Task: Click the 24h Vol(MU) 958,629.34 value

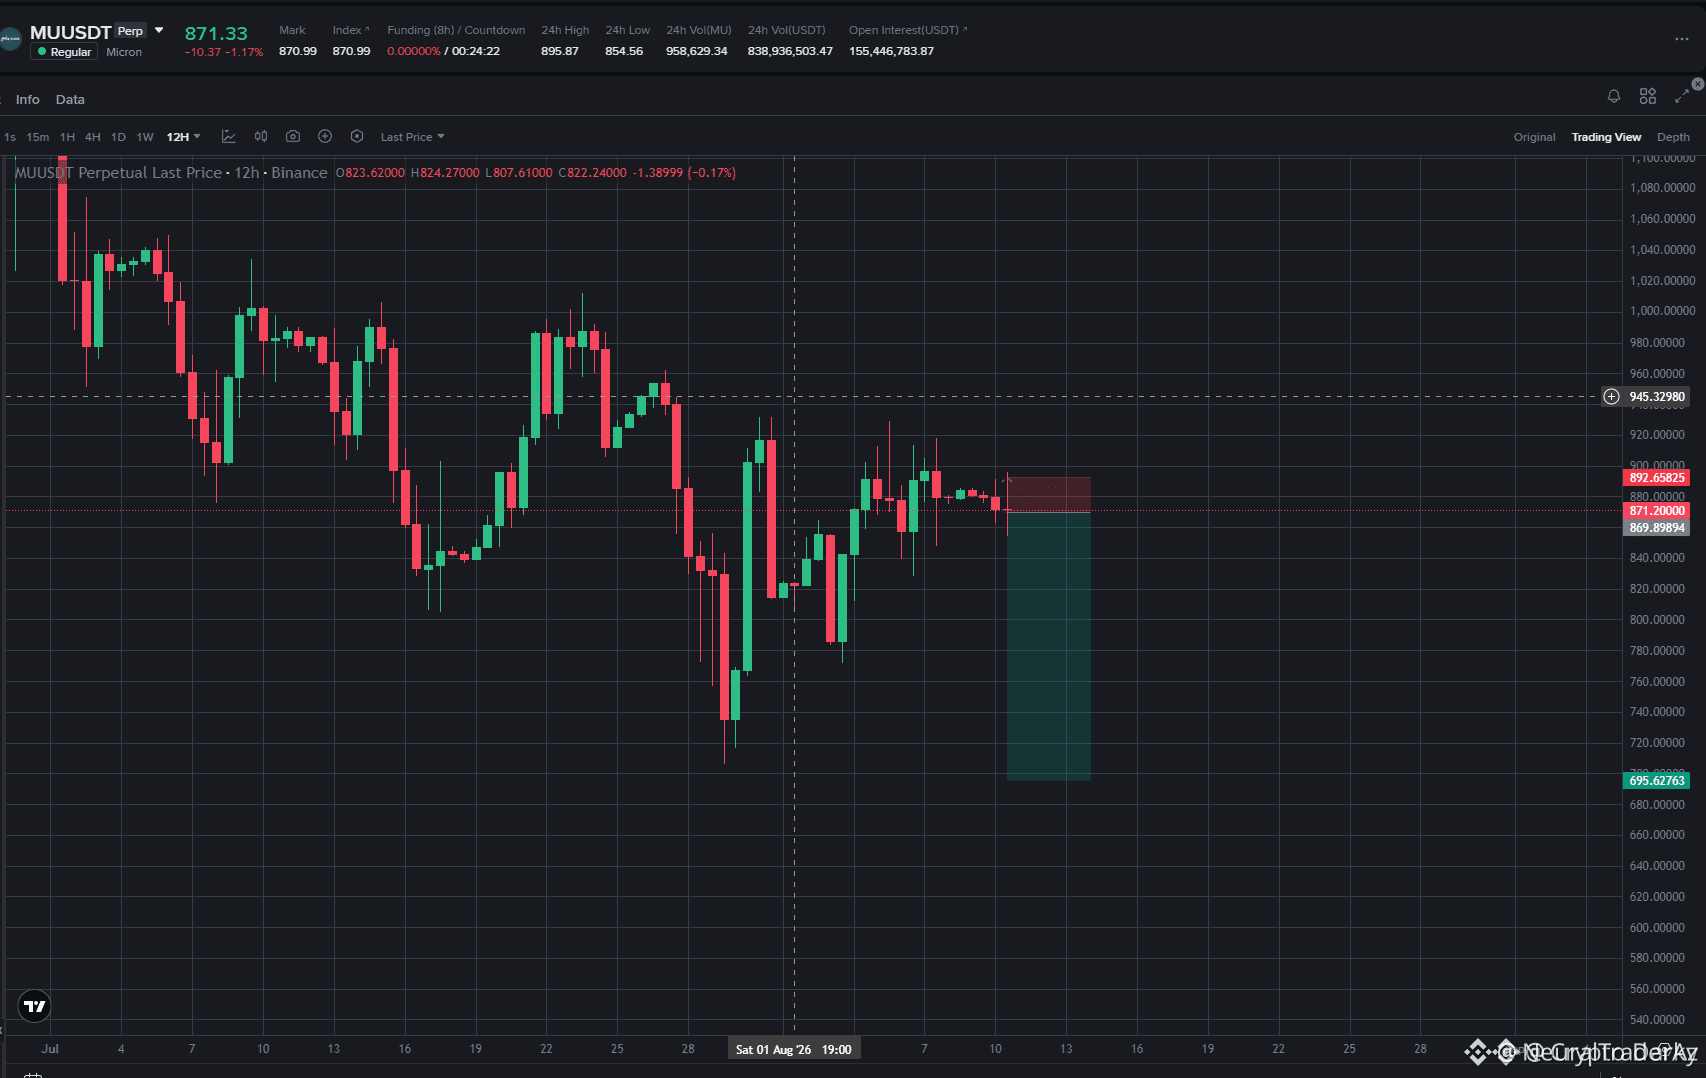Action: point(697,51)
